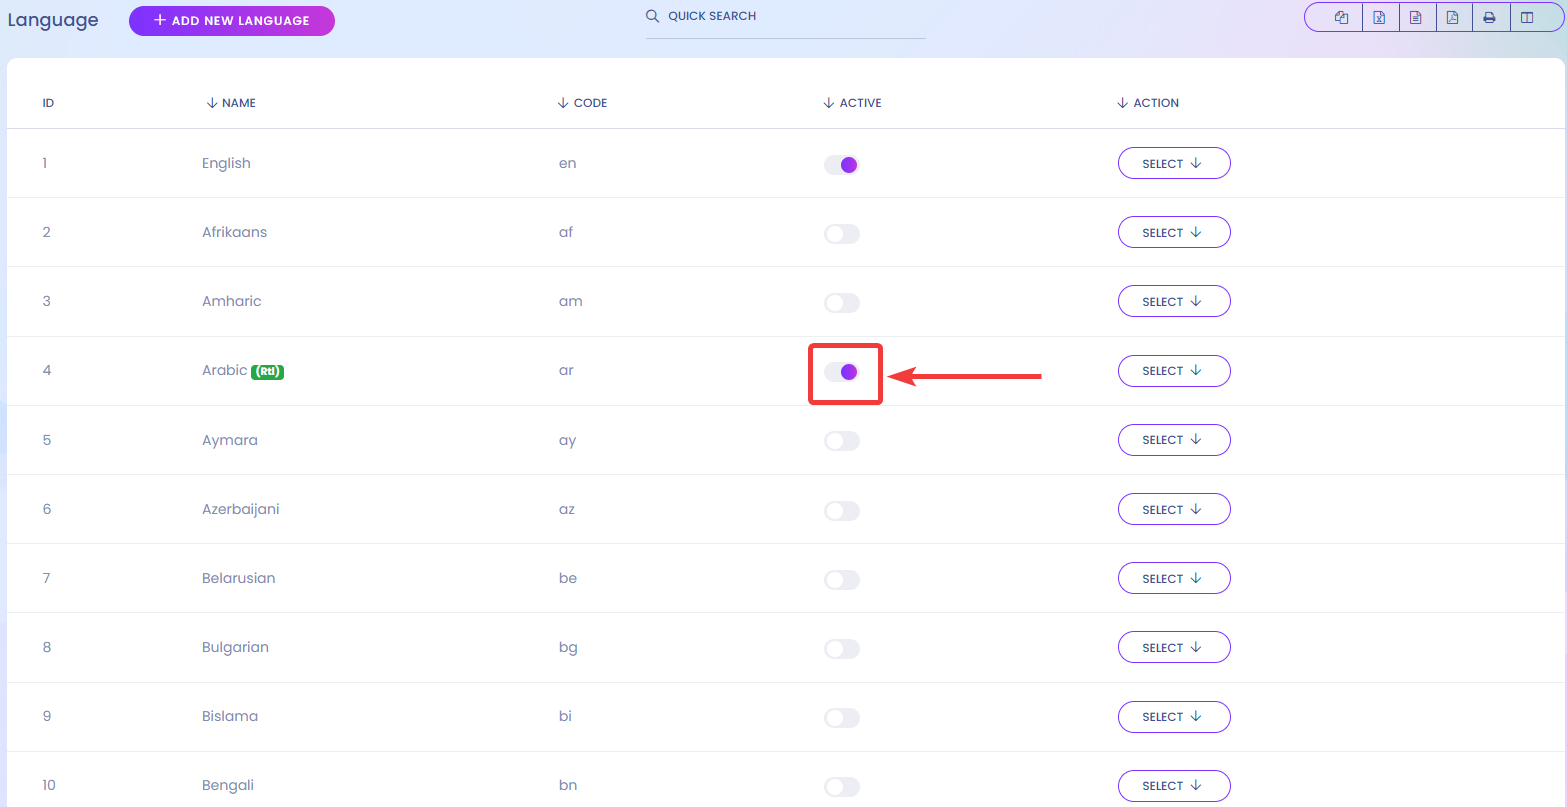This screenshot has height=807, width=1567.
Task: Activate the Bulgarian language toggle
Action: point(842,649)
